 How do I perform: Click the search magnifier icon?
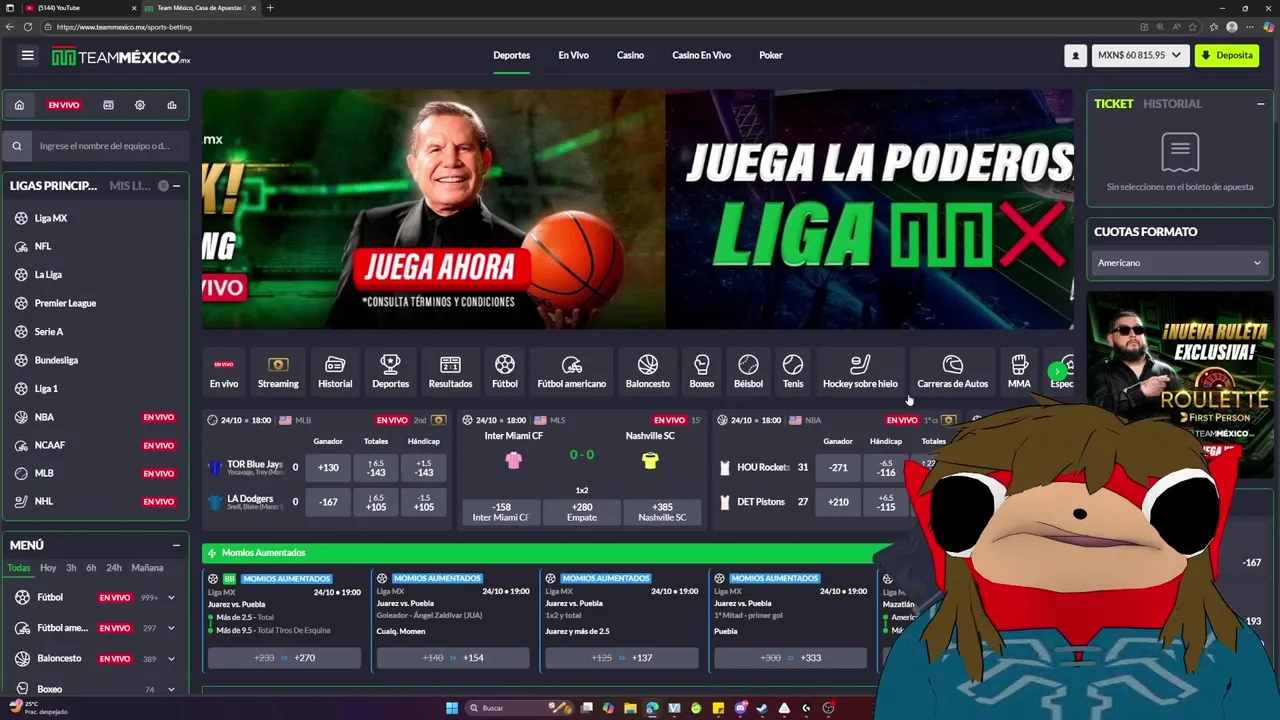coord(17,146)
